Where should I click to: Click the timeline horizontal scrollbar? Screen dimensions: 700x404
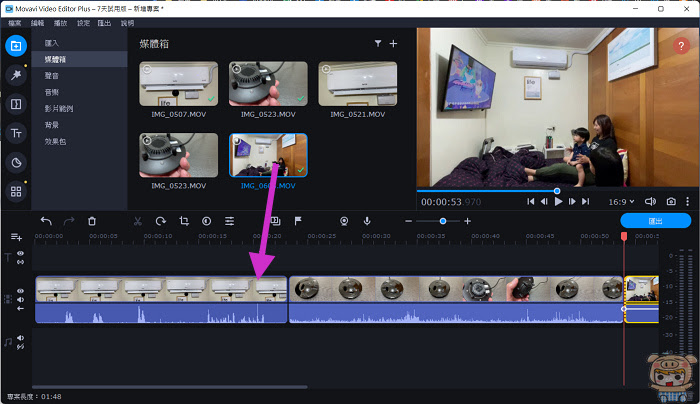pos(170,387)
